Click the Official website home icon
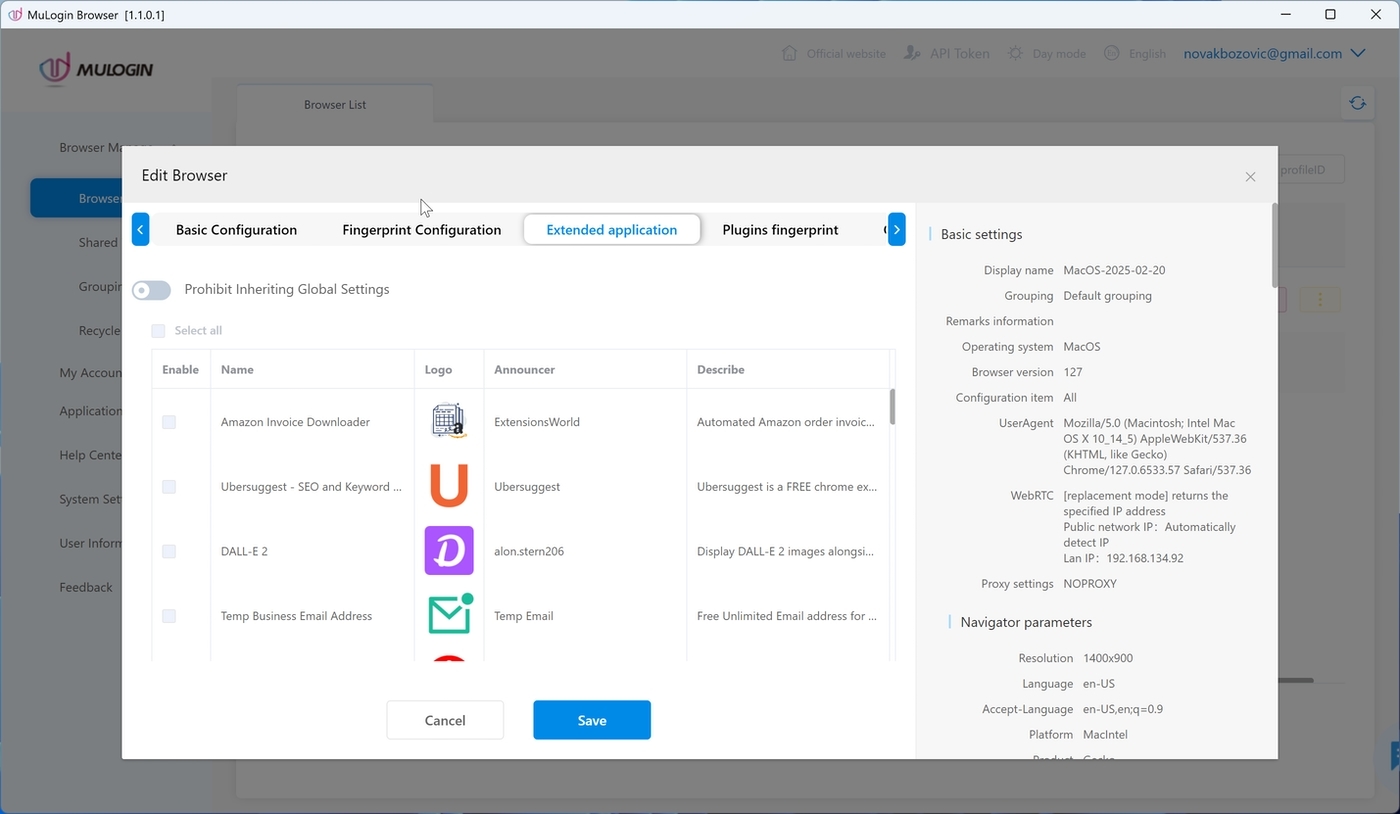1400x814 pixels. [x=790, y=53]
